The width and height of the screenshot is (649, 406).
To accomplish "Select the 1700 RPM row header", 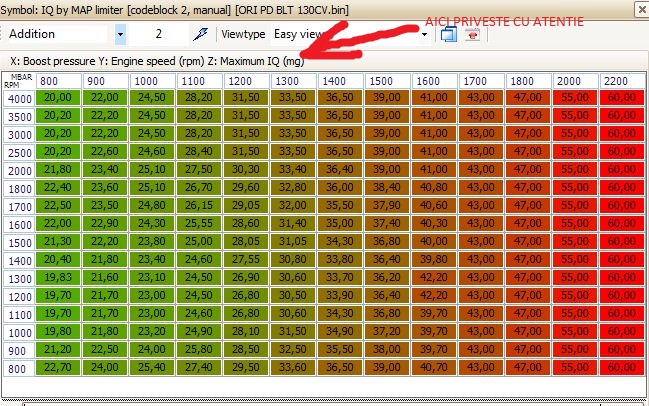I will click(18, 206).
